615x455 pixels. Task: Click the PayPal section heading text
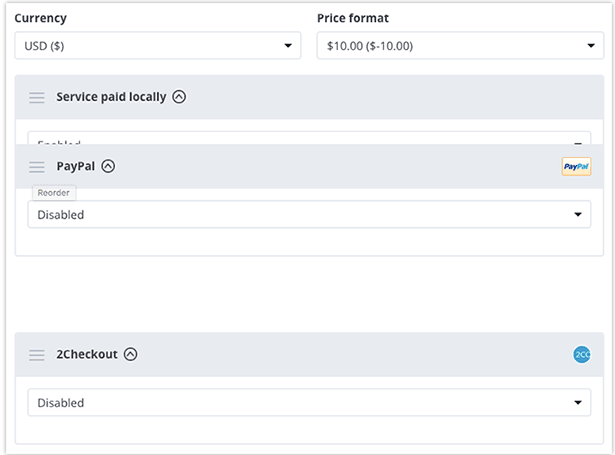point(76,166)
